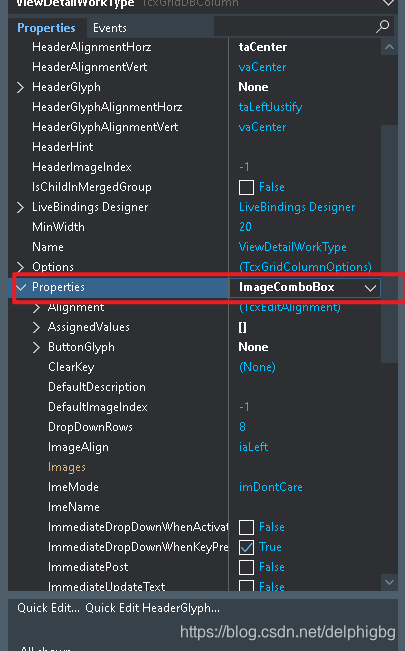Click the Quick Edit HeaderGlyph... link

pyautogui.click(x=152, y=608)
